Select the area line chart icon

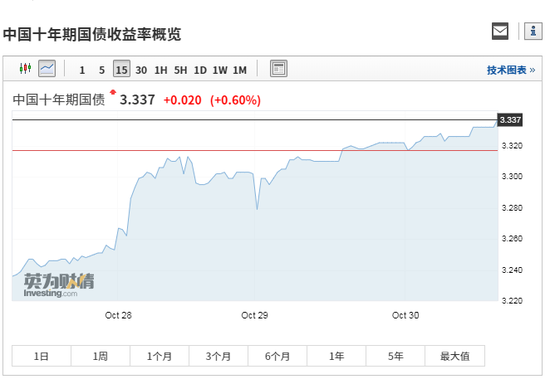click(x=47, y=68)
